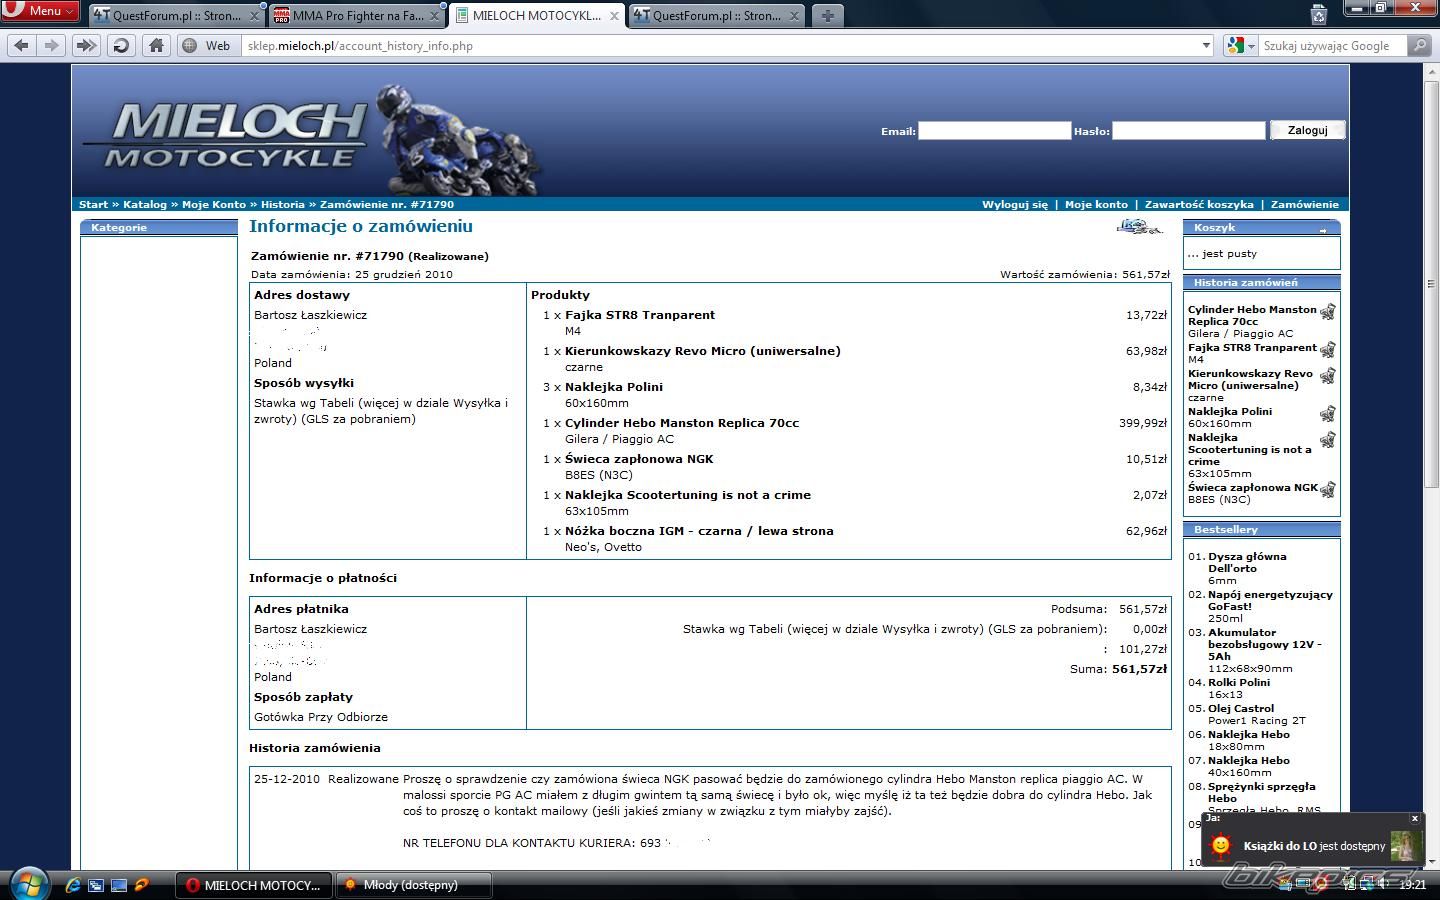Open the MIELOCH MOTOCY... taskbar button
Viewport: 1440px width, 900px height.
point(254,885)
